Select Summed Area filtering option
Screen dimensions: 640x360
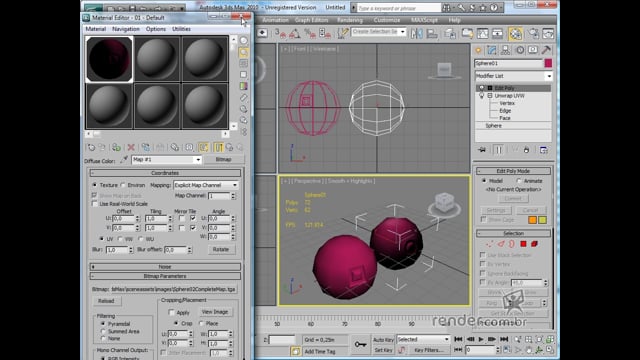103,331
